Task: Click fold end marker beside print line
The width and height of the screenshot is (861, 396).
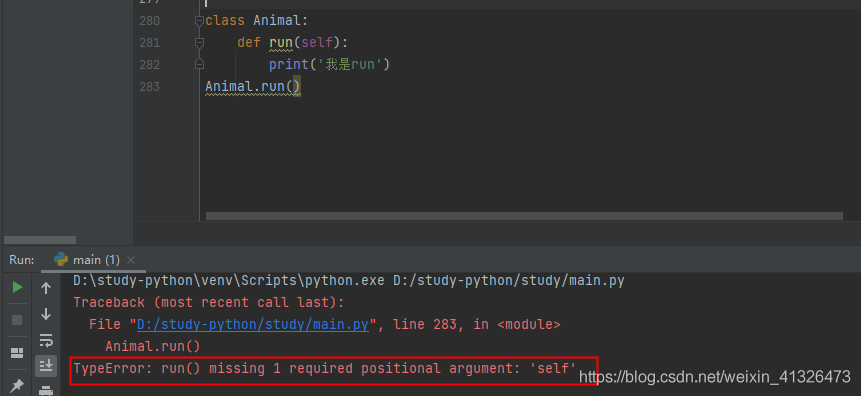Action: (199, 64)
